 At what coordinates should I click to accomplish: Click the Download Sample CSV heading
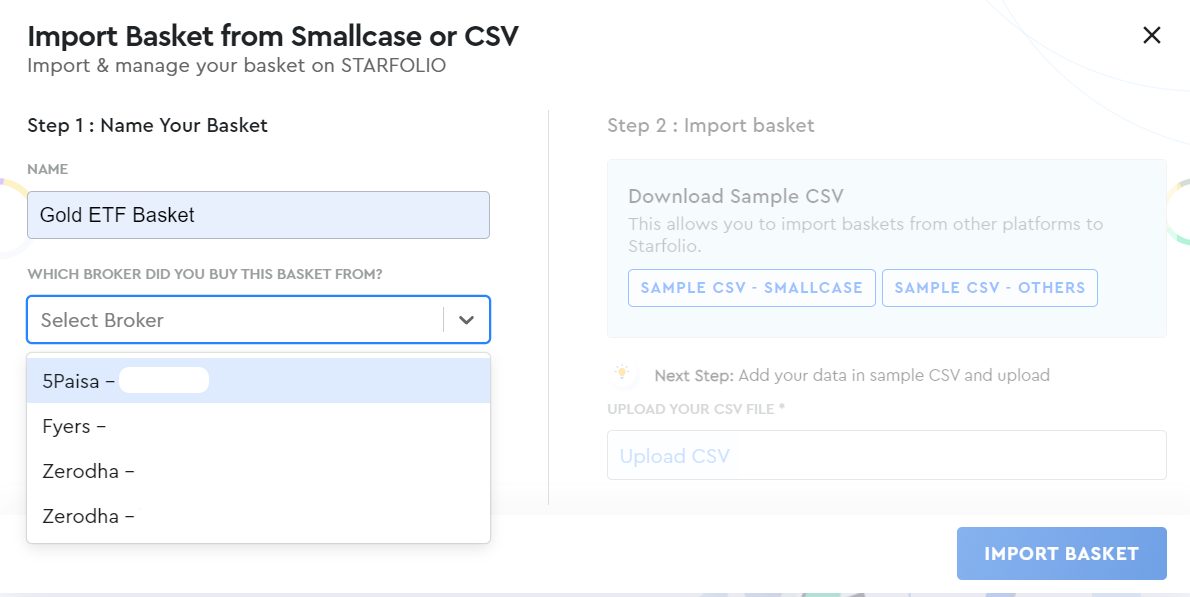pyautogui.click(x=735, y=196)
